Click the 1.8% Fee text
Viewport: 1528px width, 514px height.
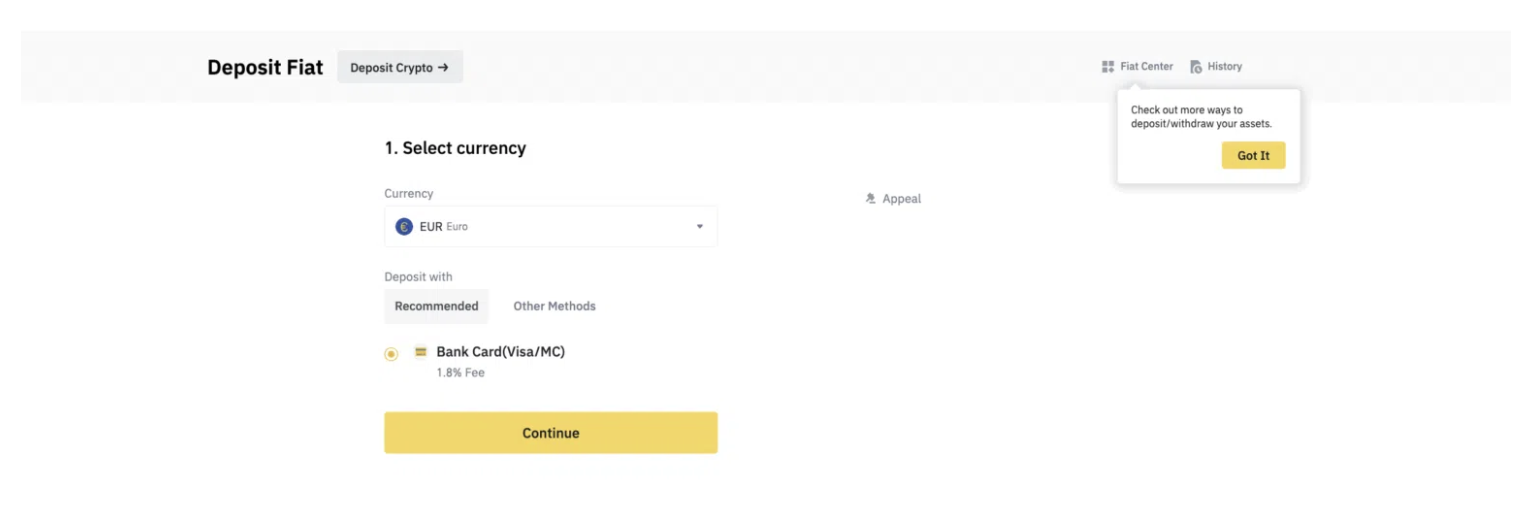[460, 373]
